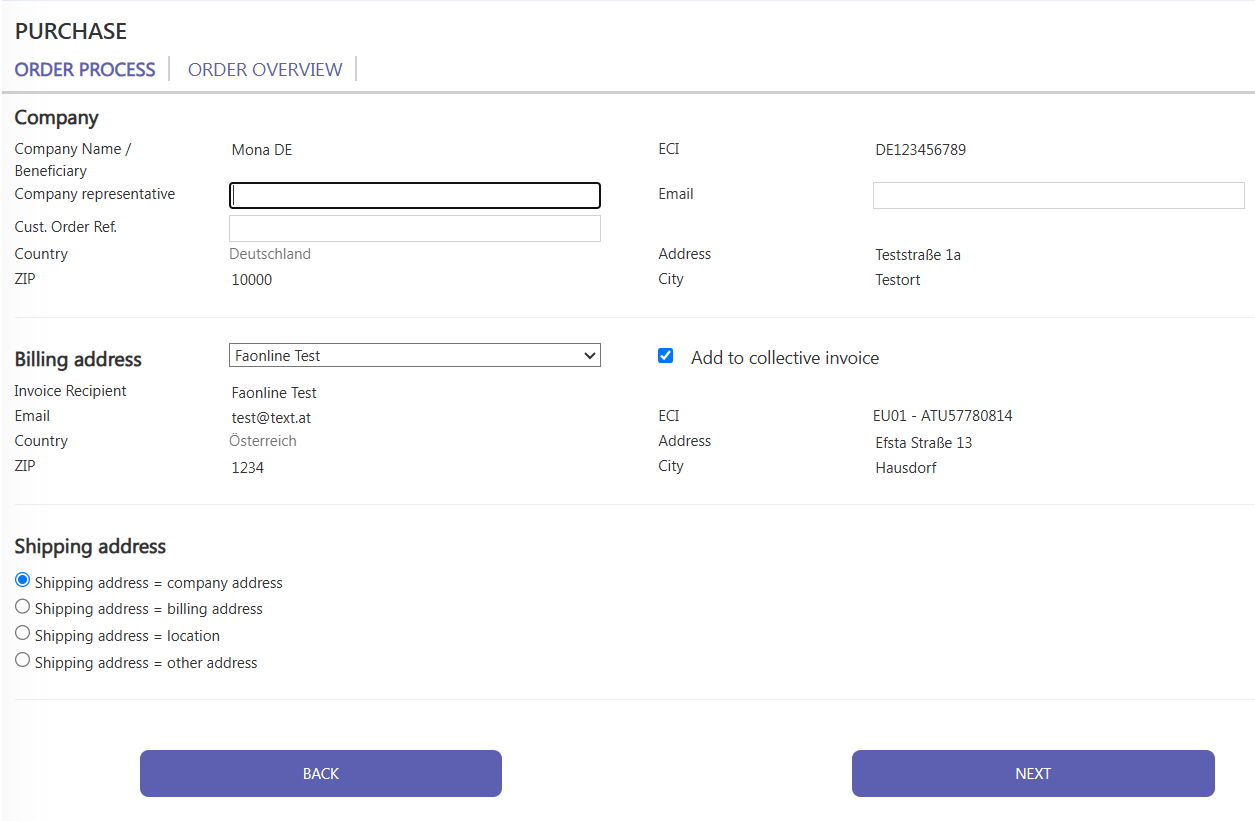Click the Company section heading
This screenshot has height=821, width=1255.
pos(56,117)
